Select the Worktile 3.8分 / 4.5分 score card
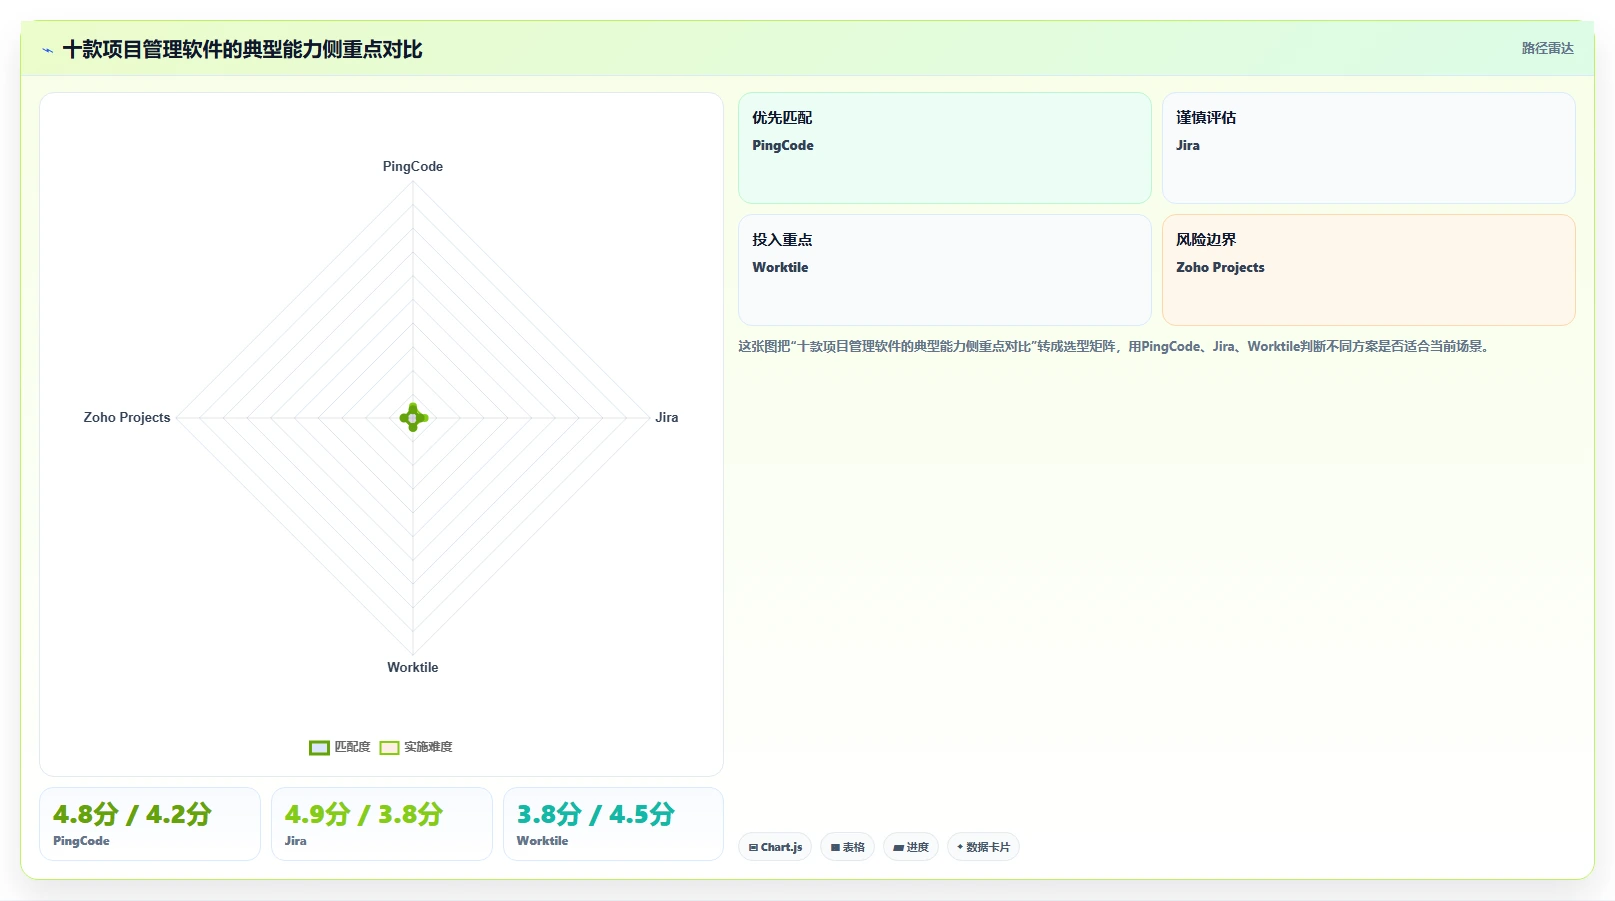 613,824
